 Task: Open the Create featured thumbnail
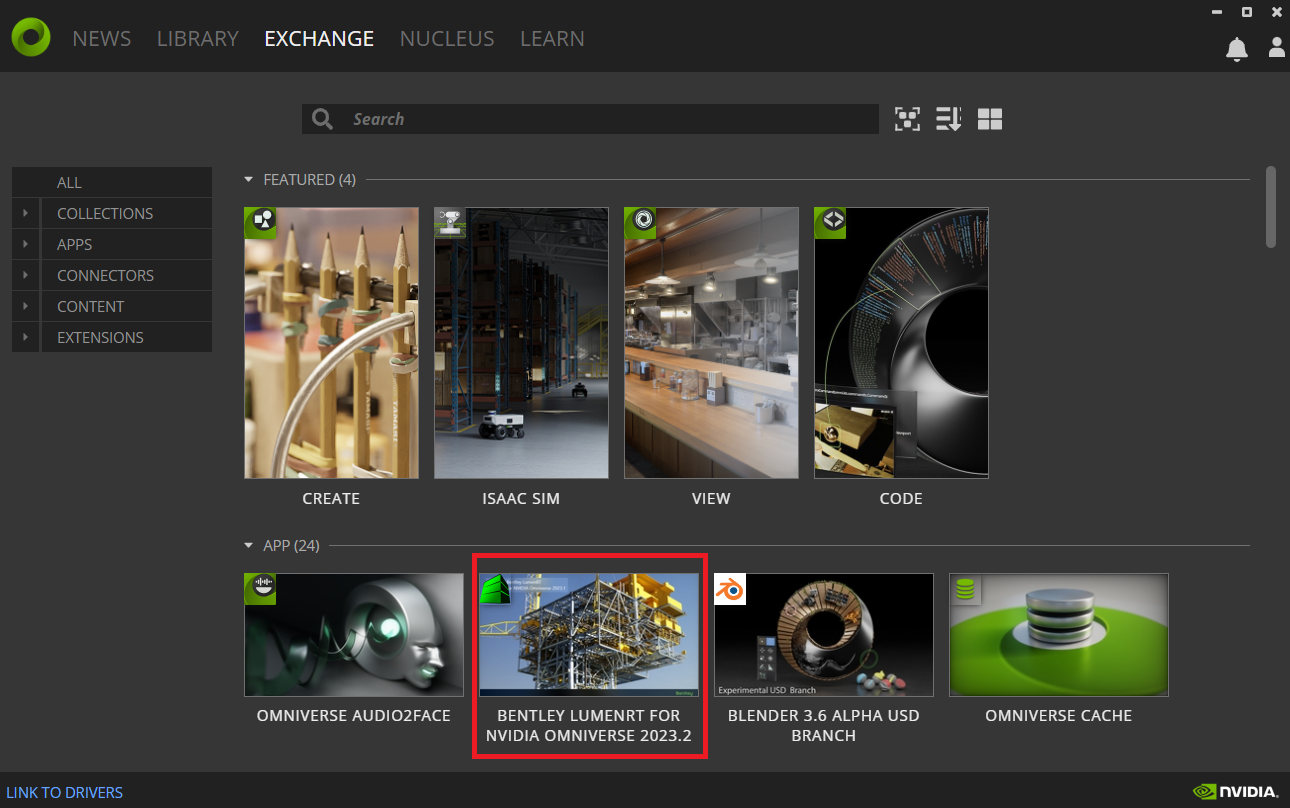331,343
